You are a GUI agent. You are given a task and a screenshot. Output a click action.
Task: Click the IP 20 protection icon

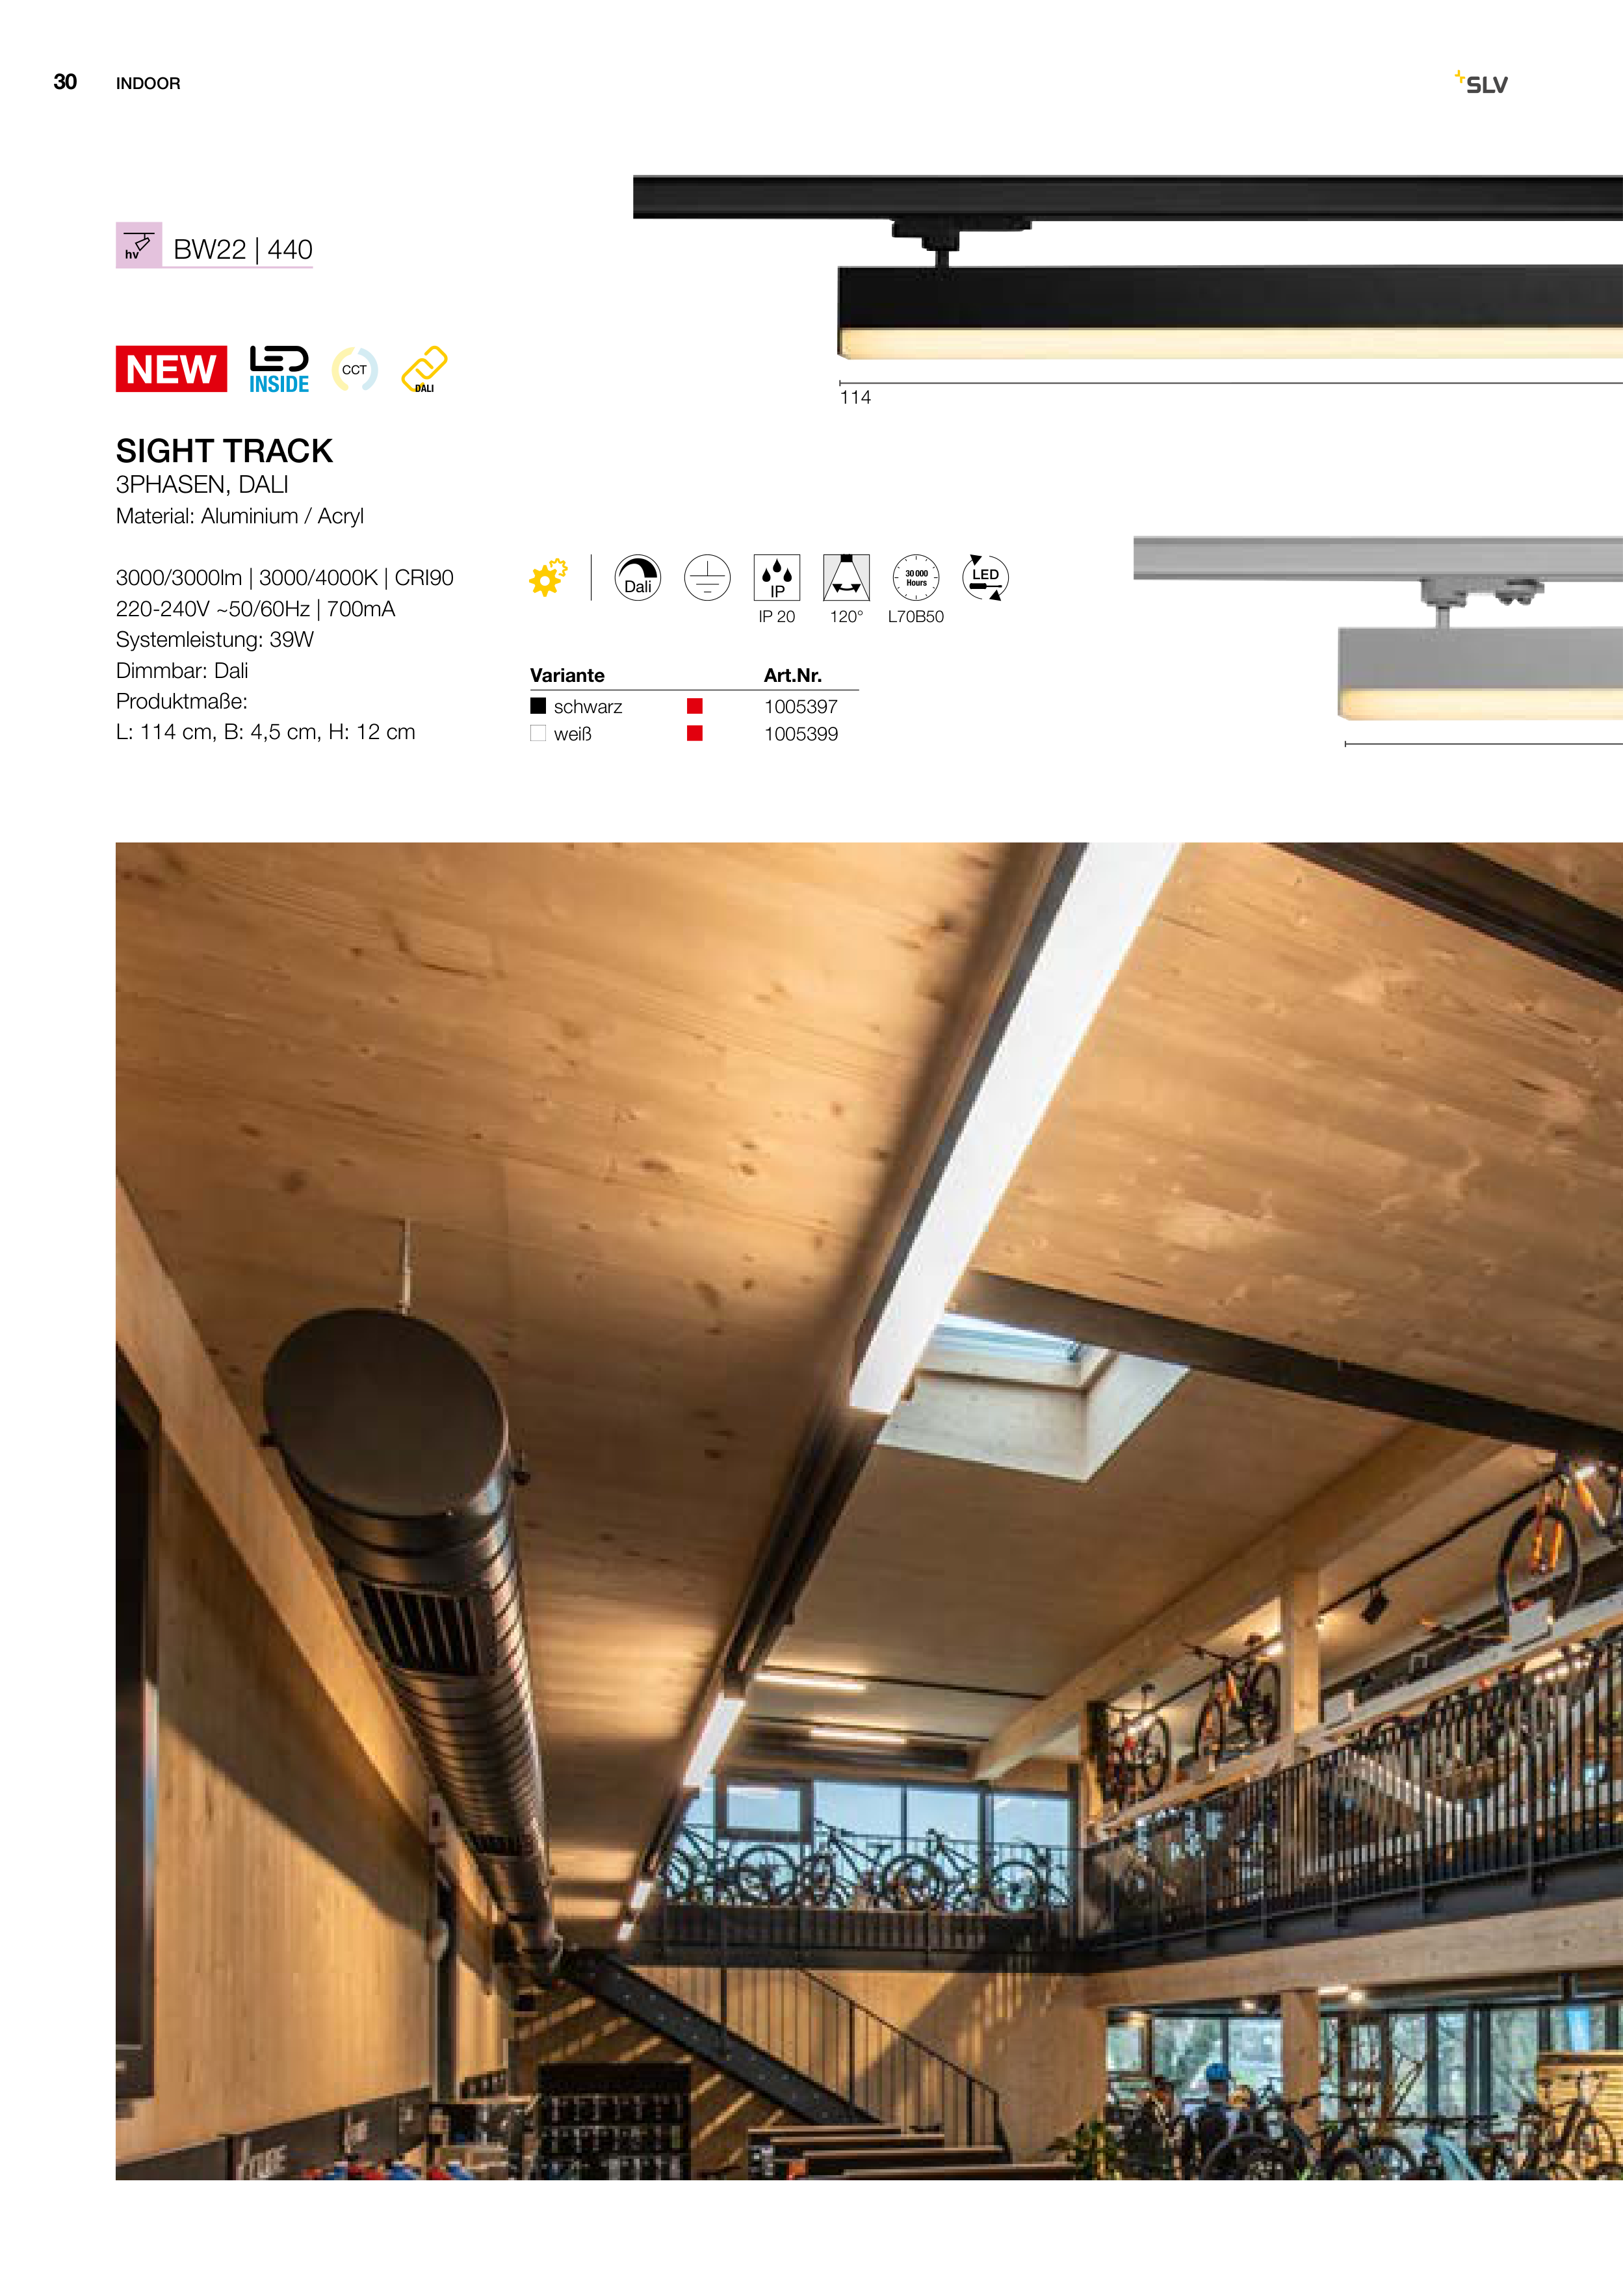pos(777,577)
